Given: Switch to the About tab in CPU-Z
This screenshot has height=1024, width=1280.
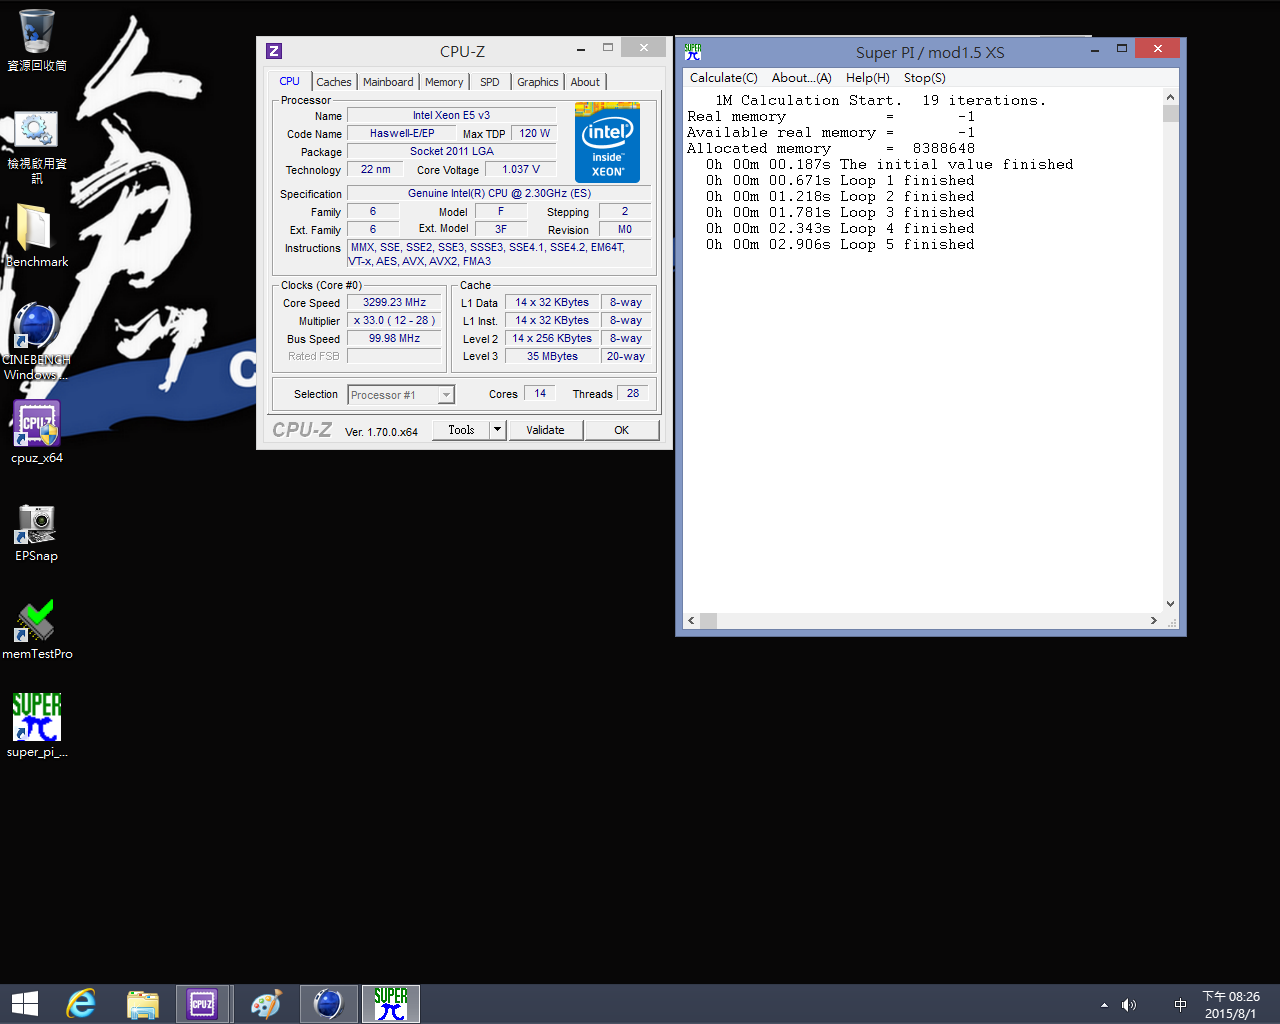Looking at the screenshot, I should point(586,82).
